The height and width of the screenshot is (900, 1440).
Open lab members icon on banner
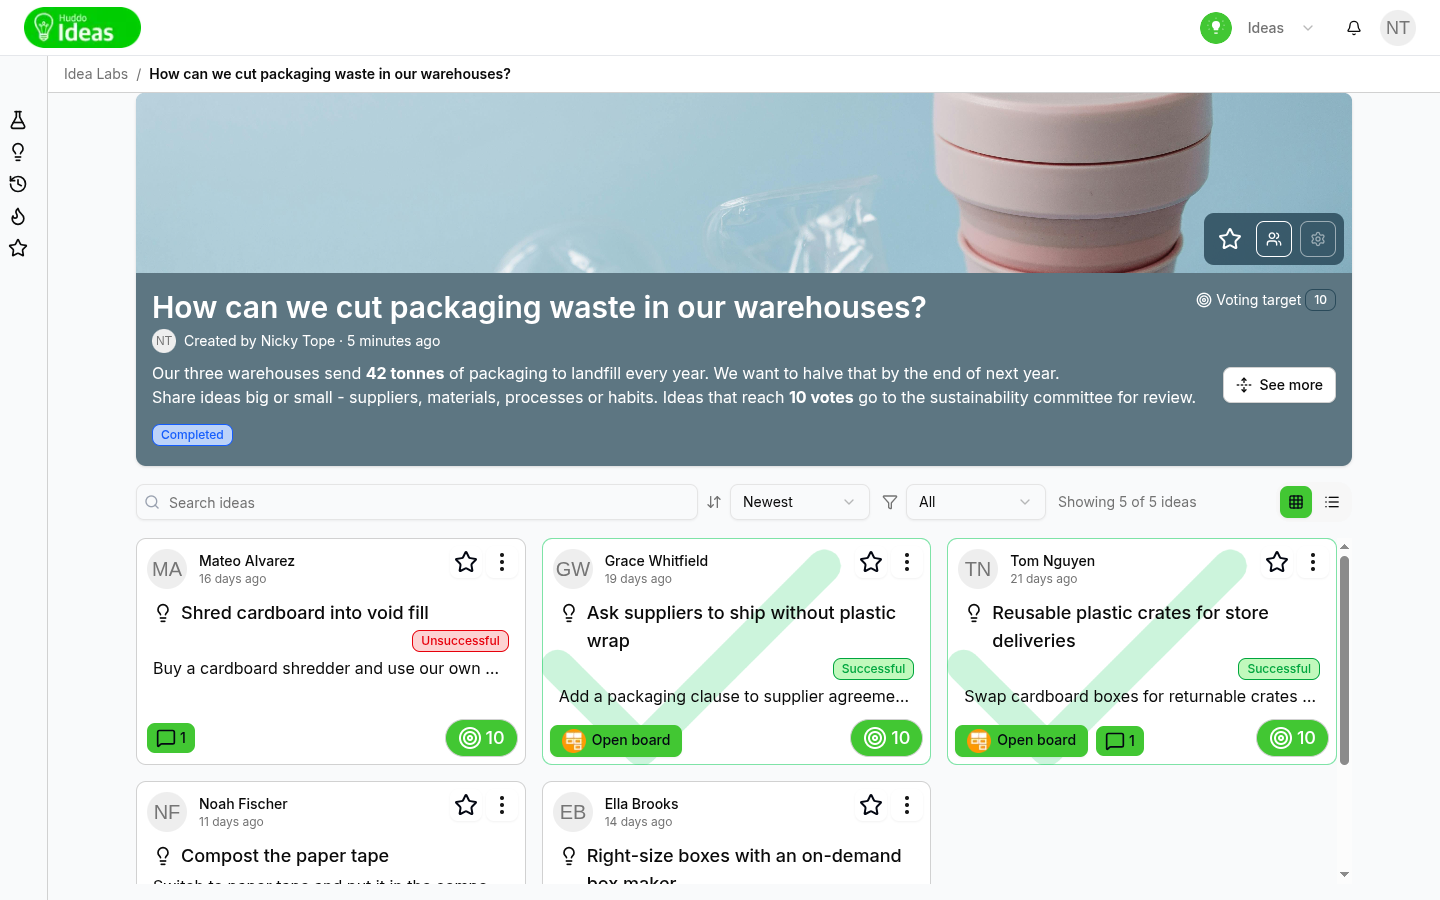1274,239
